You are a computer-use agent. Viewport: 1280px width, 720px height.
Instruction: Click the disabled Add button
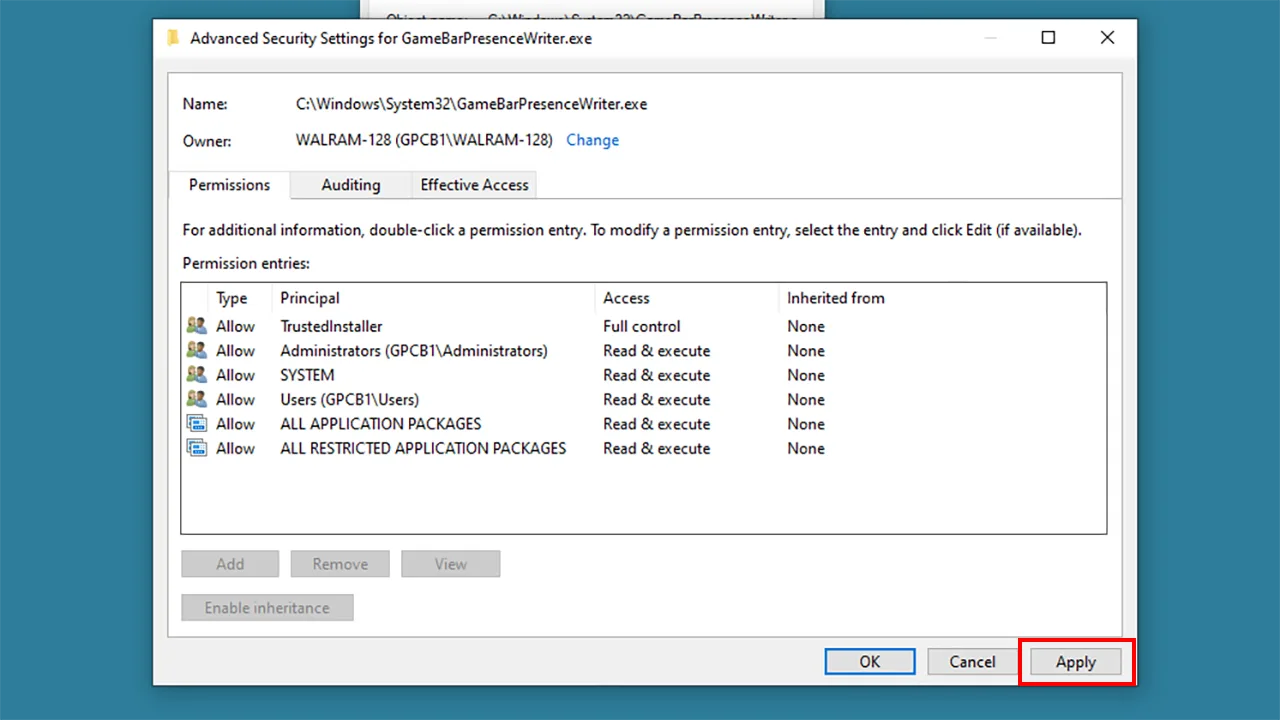point(230,564)
